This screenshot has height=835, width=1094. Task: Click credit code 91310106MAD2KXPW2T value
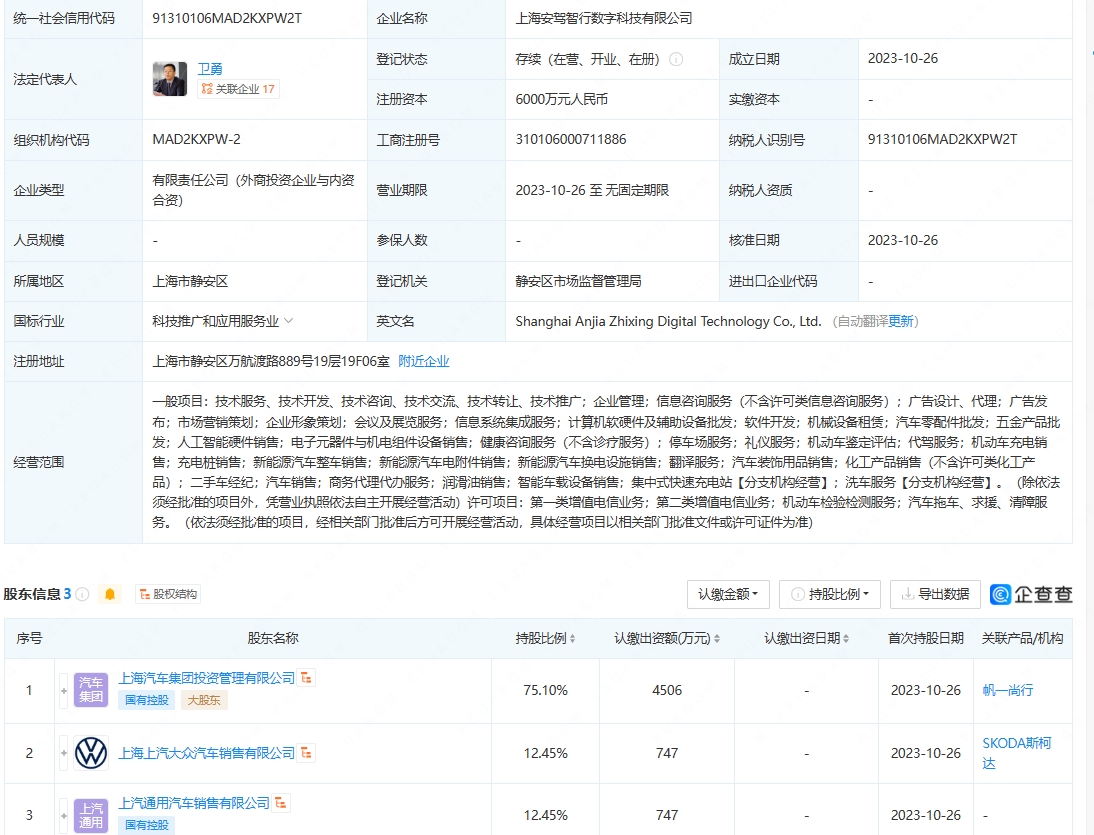click(x=227, y=19)
